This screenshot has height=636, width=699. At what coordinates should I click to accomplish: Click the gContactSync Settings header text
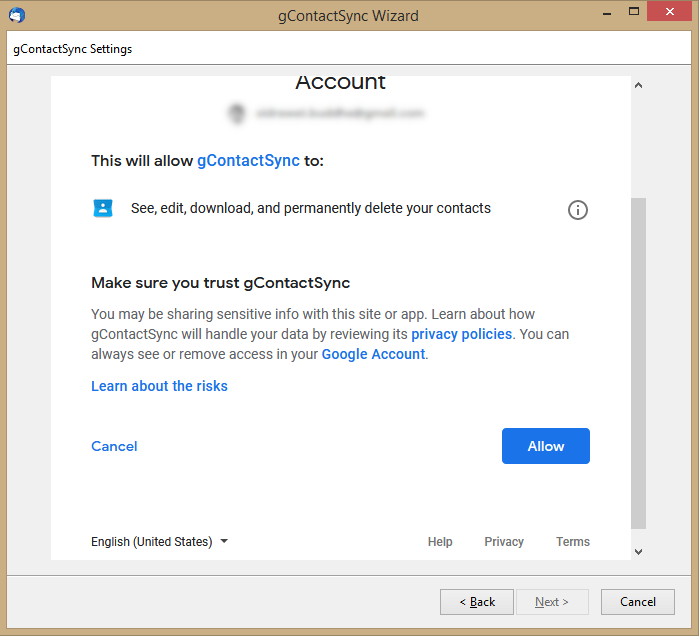pyautogui.click(x=73, y=49)
